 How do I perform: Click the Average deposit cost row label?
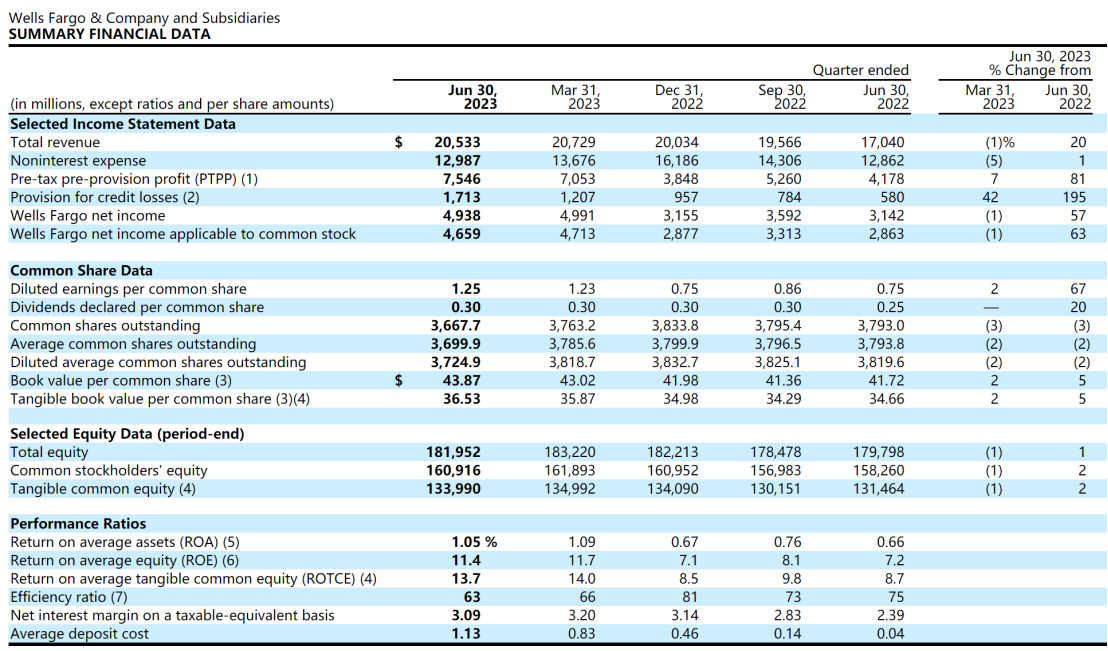click(81, 633)
